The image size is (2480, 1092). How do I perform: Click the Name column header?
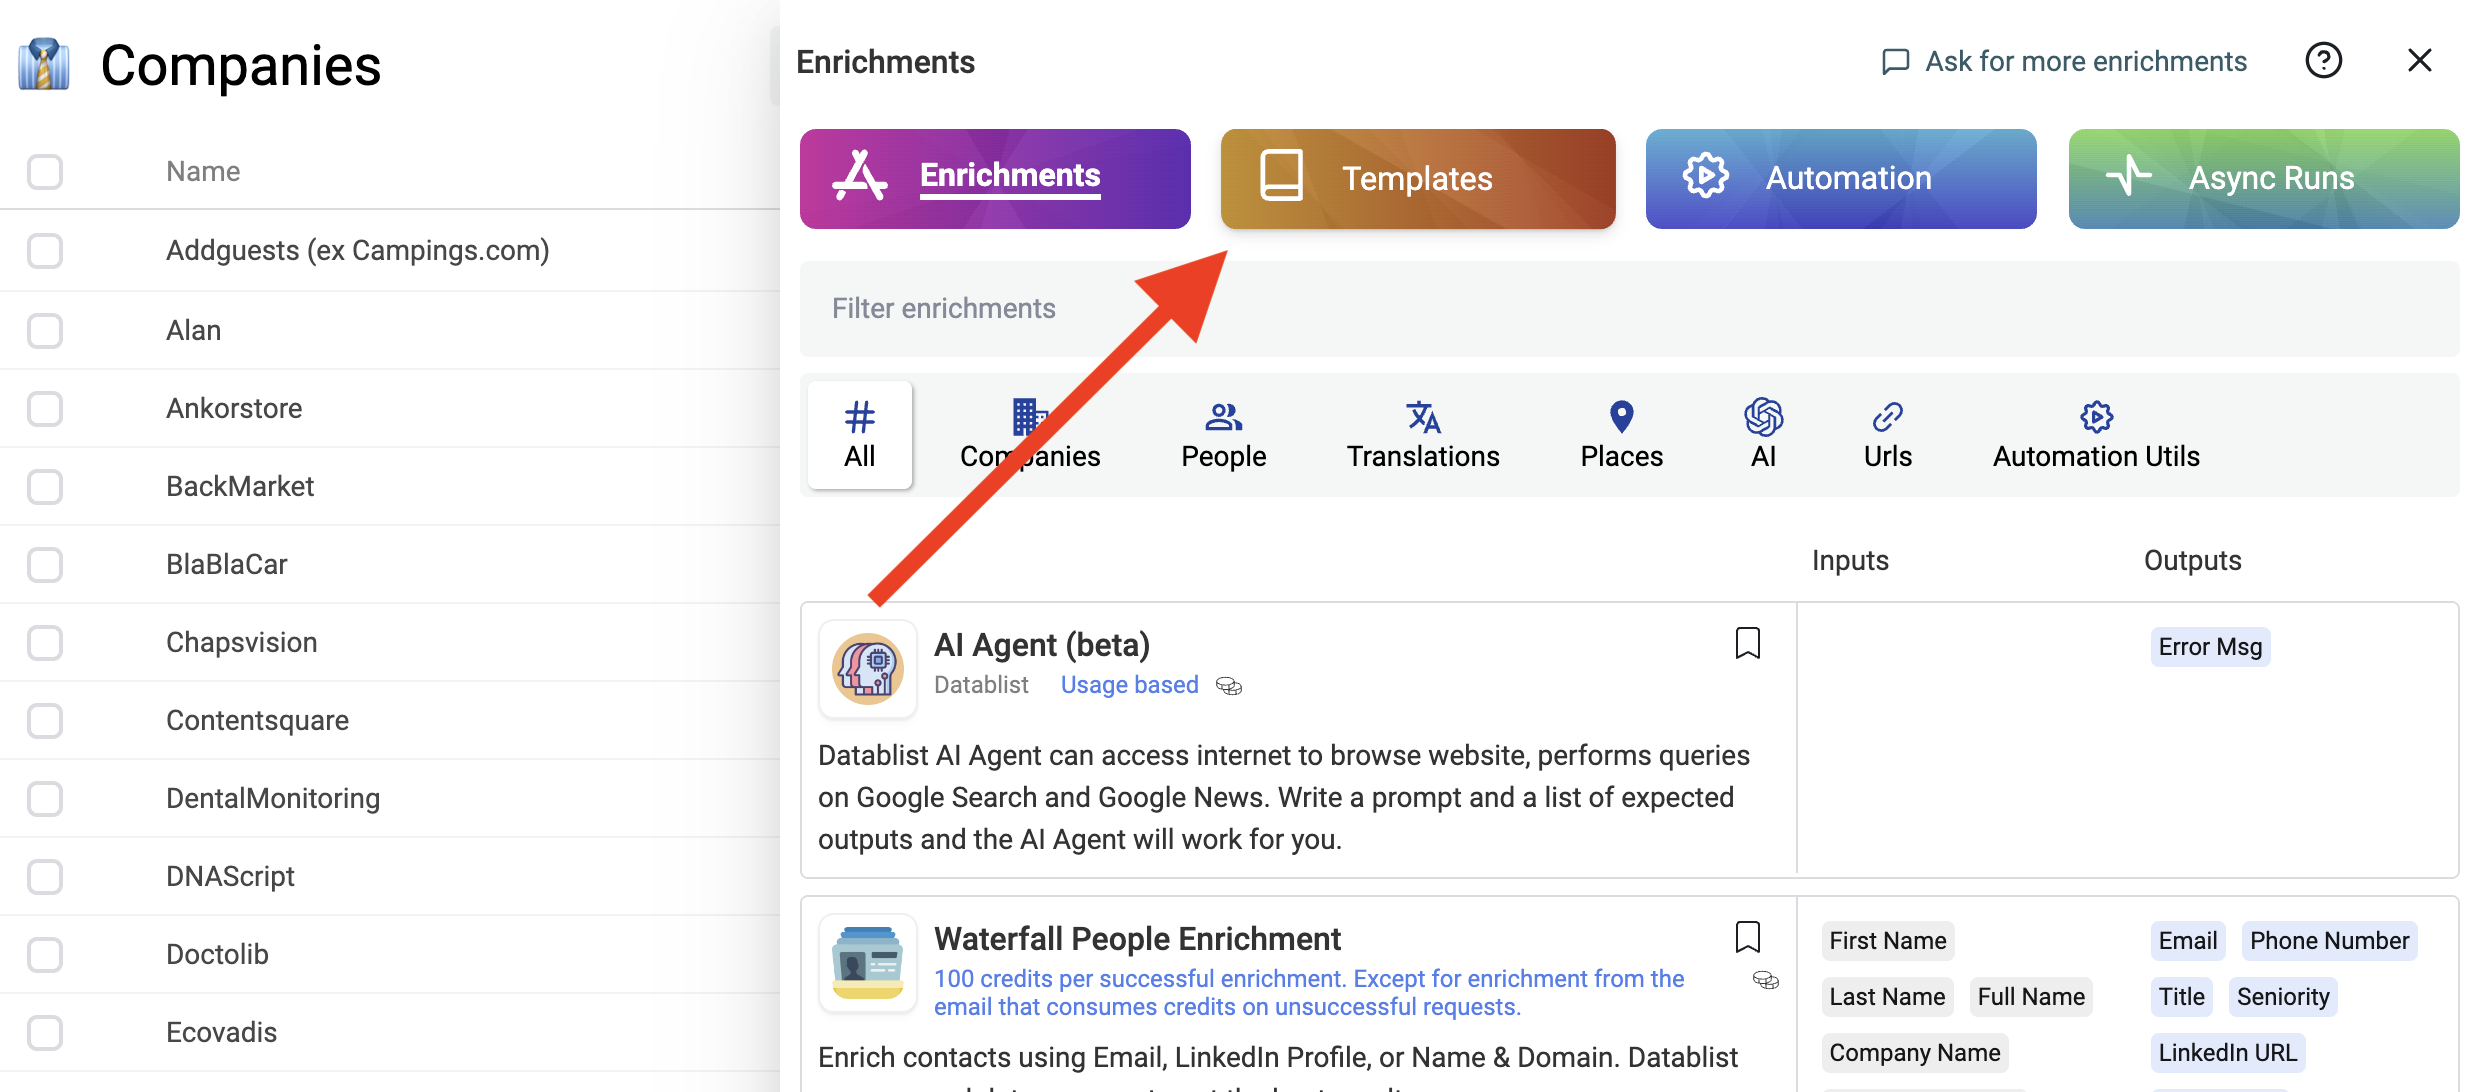[203, 172]
